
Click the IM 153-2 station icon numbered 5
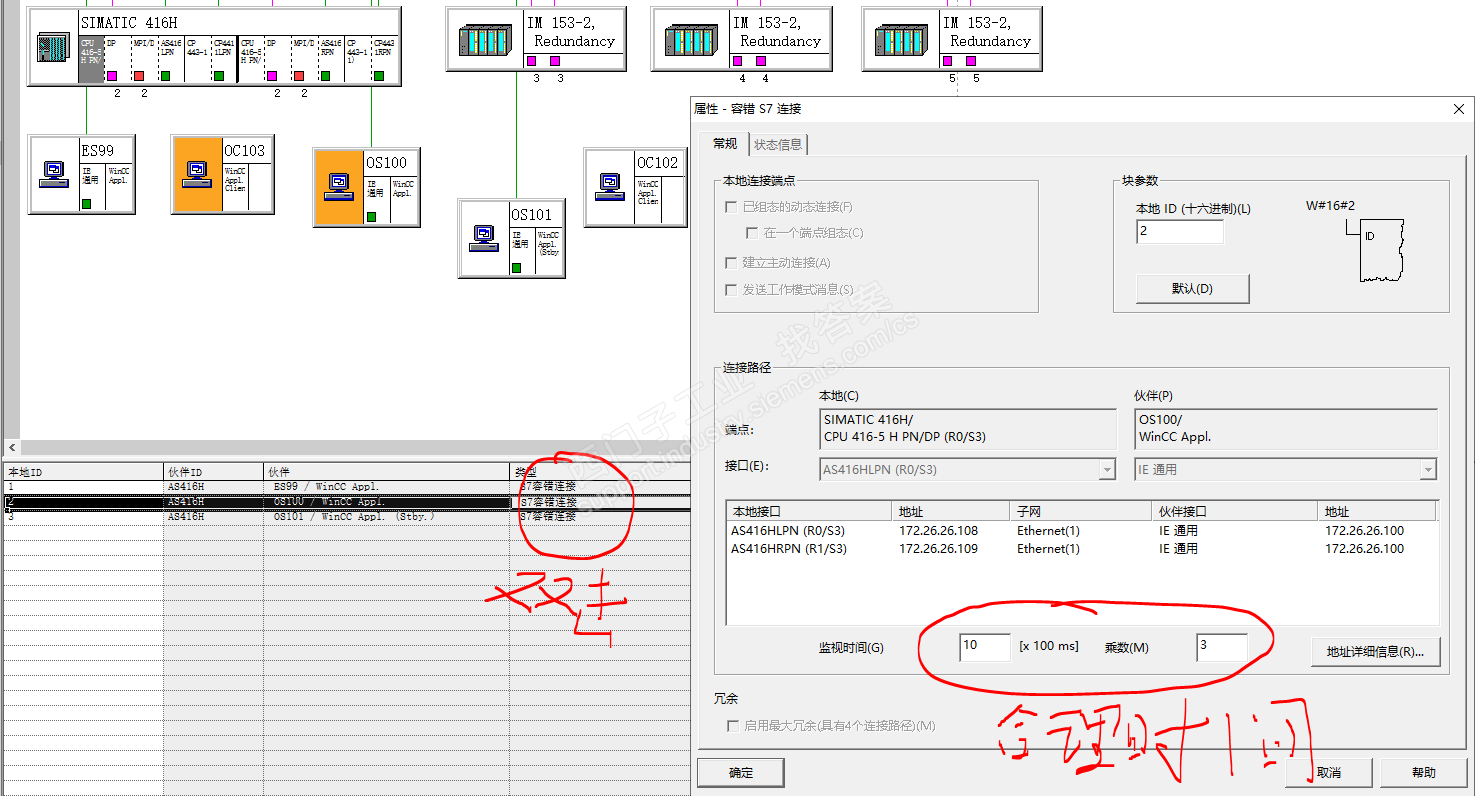tap(902, 40)
